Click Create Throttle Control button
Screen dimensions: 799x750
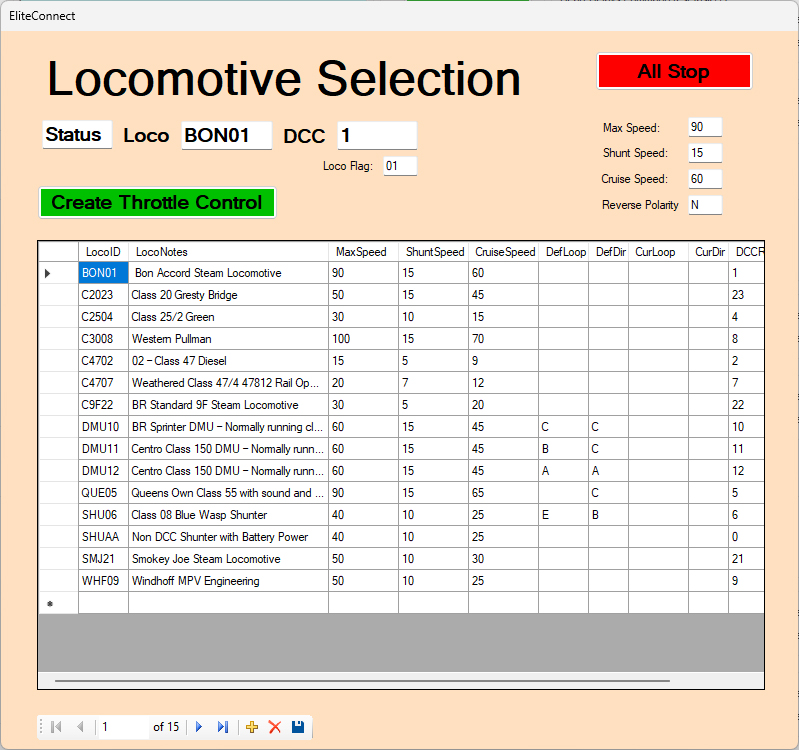(x=157, y=202)
